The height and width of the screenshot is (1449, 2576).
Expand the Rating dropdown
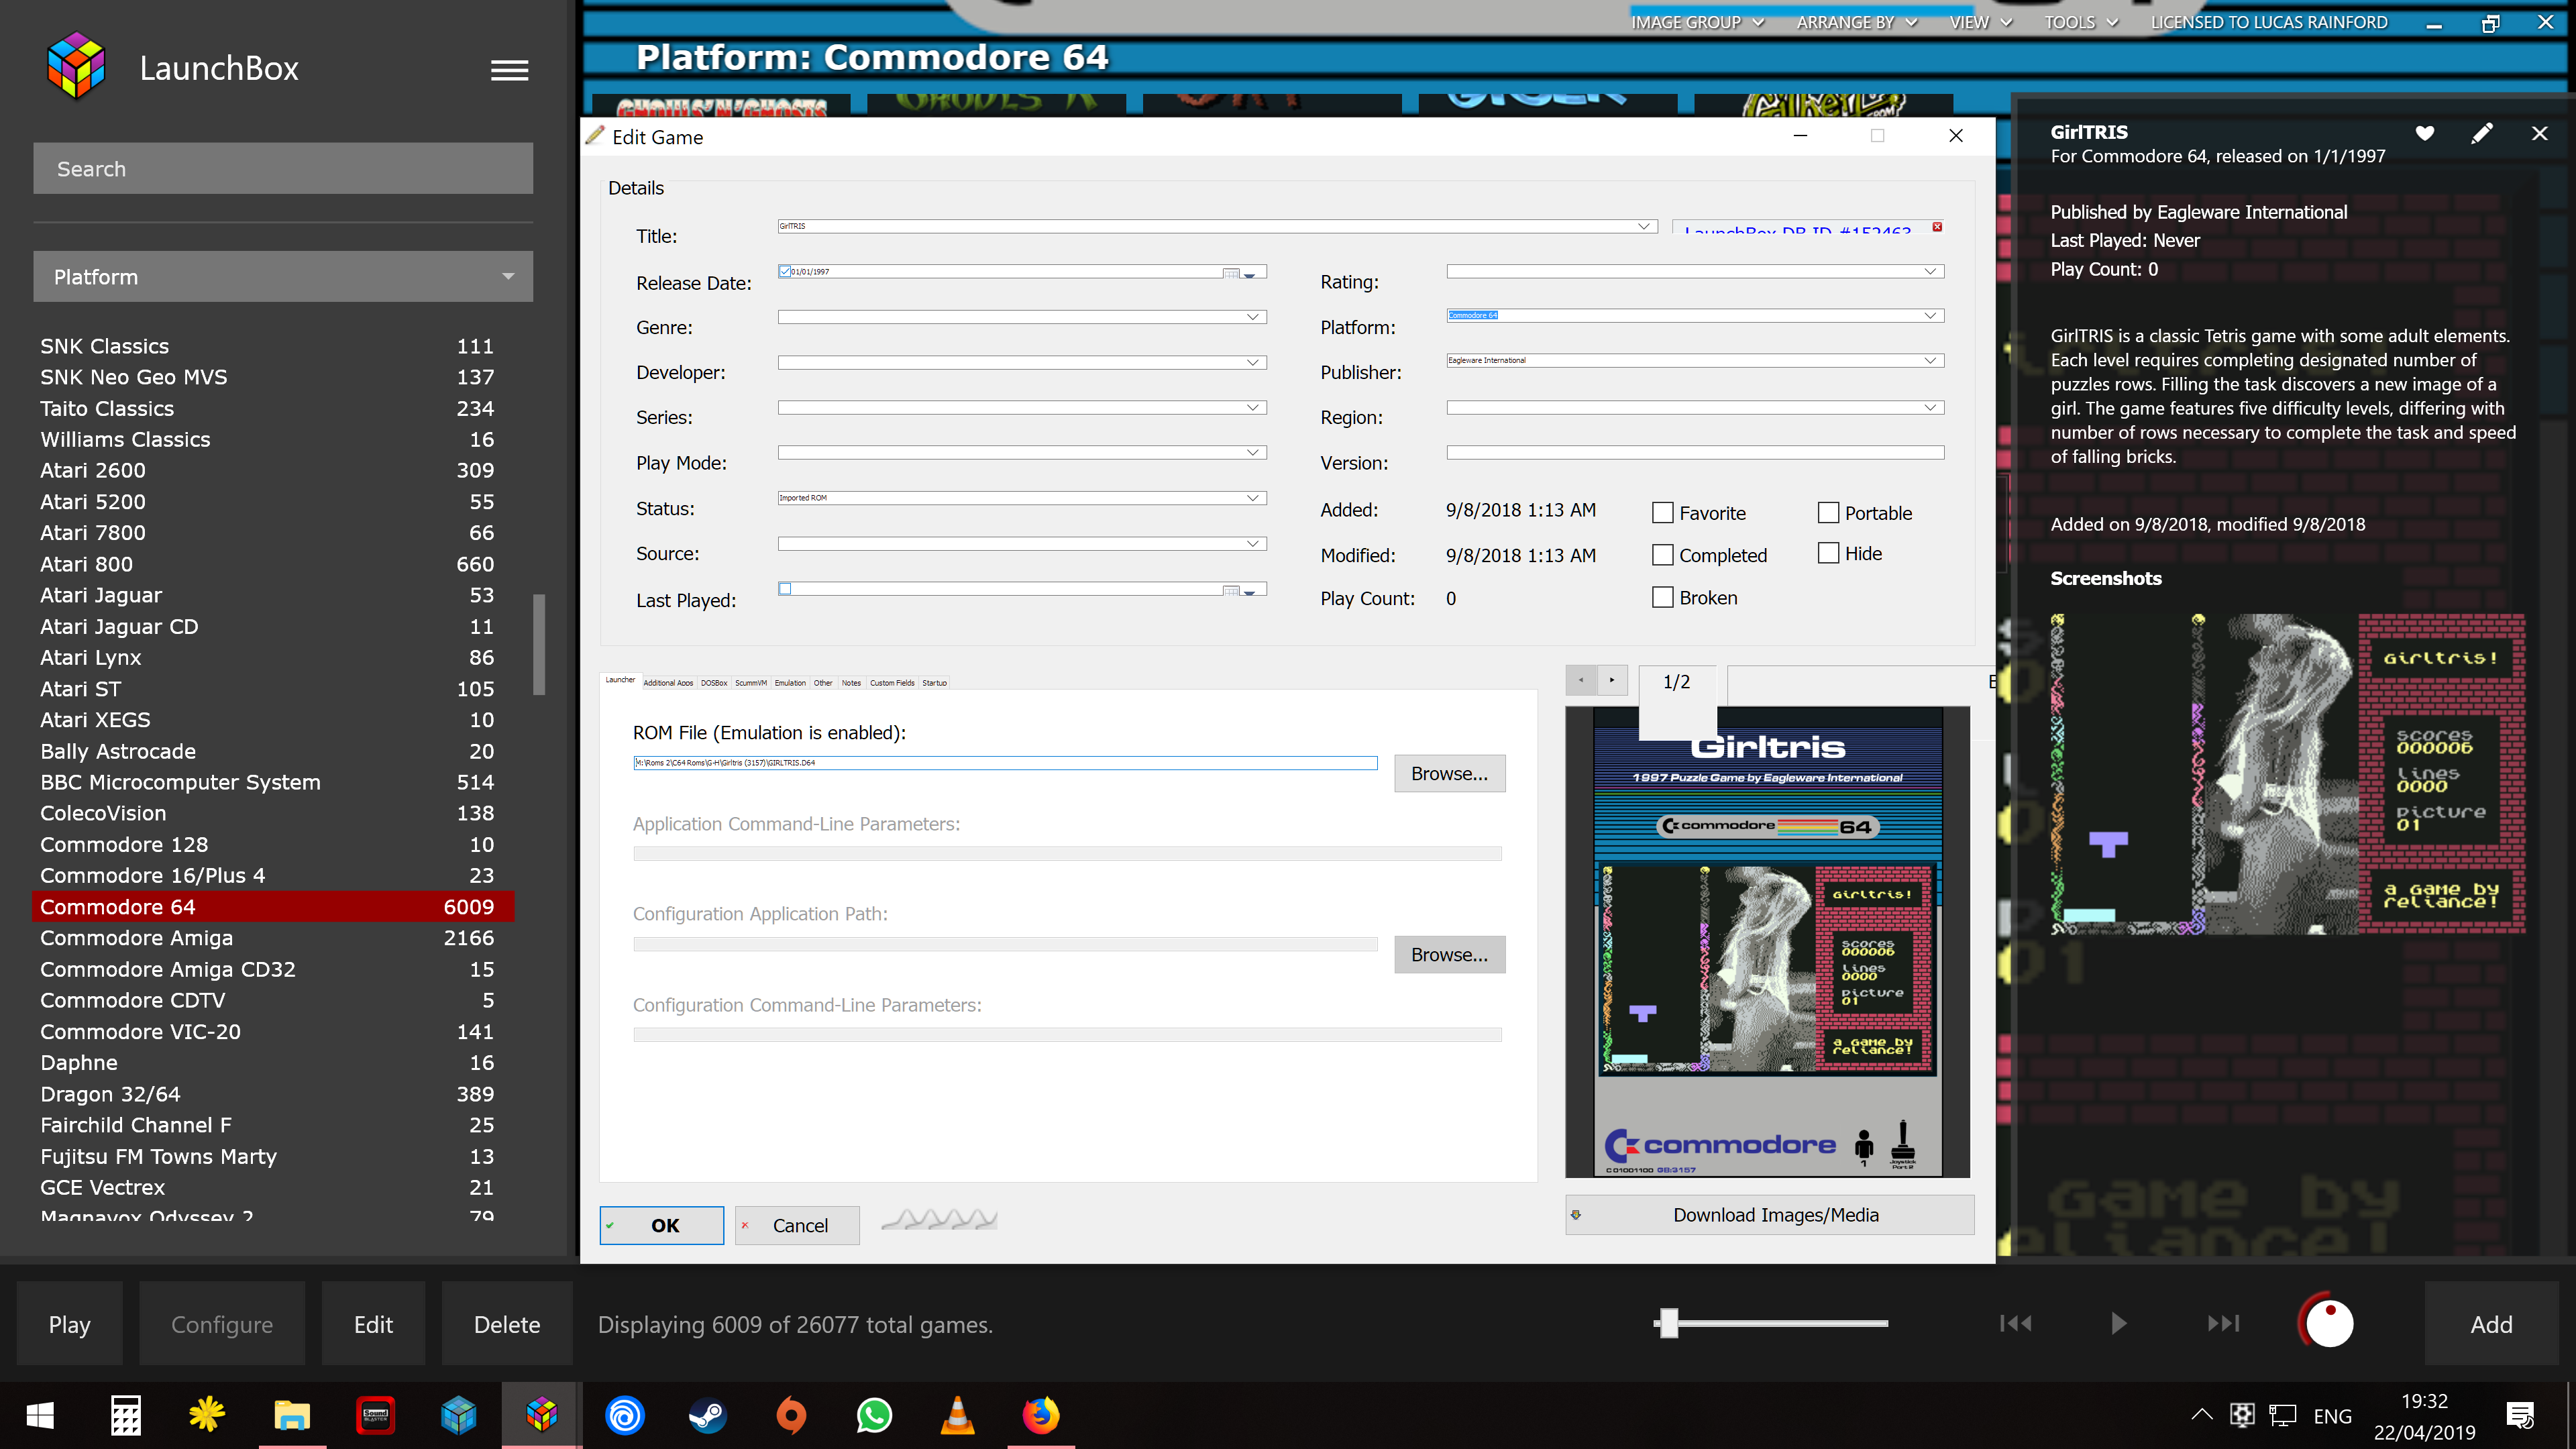point(1930,271)
